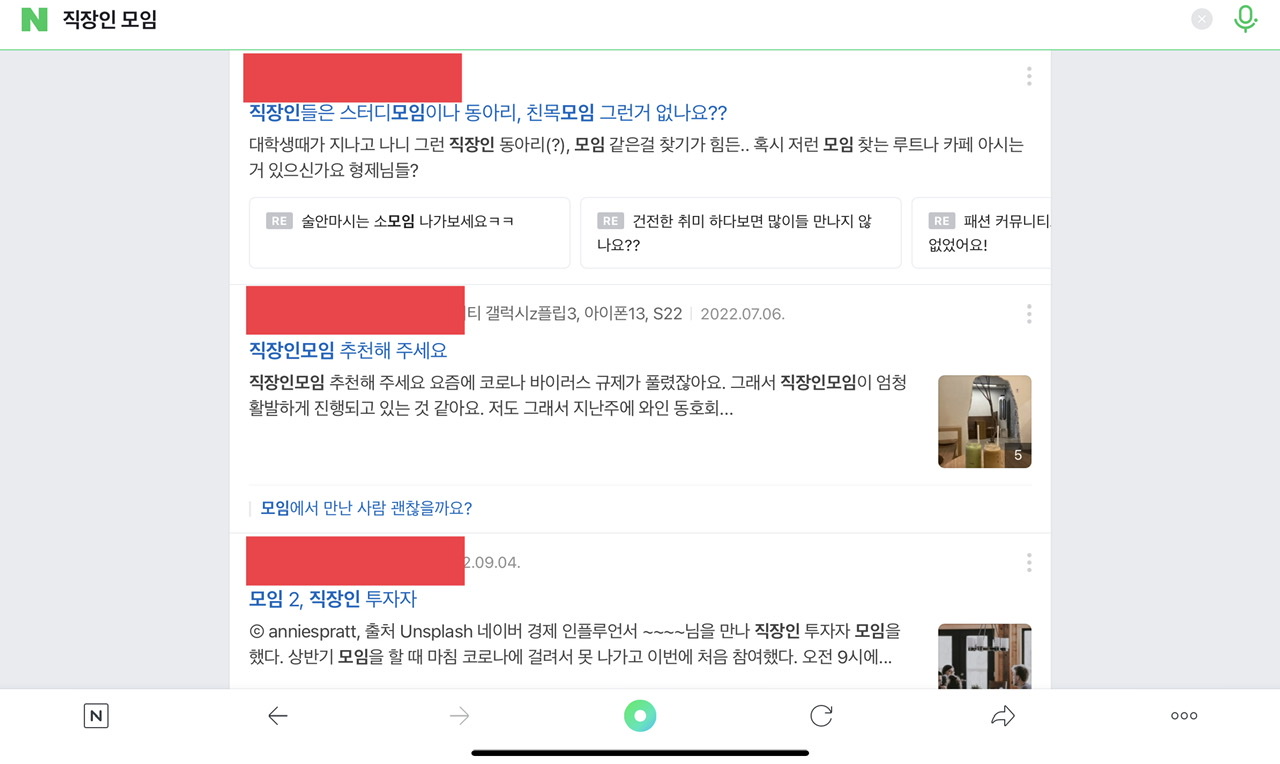Open reply card 건전한 취미 하다보면
This screenshot has height=764, width=1280.
point(740,232)
